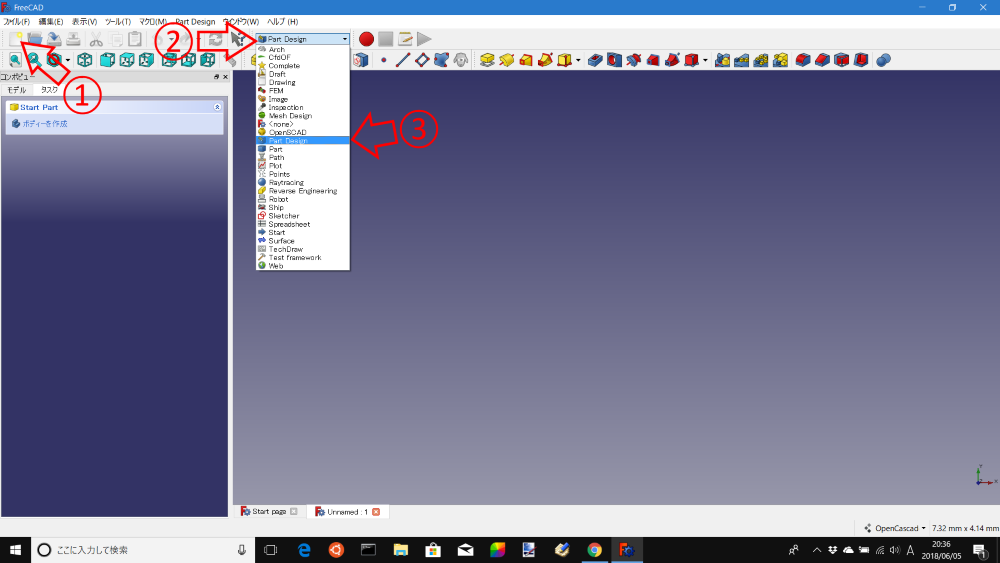Image resolution: width=1000 pixels, height=563 pixels.
Task: Click the Pocket tool icon
Action: click(x=595, y=60)
